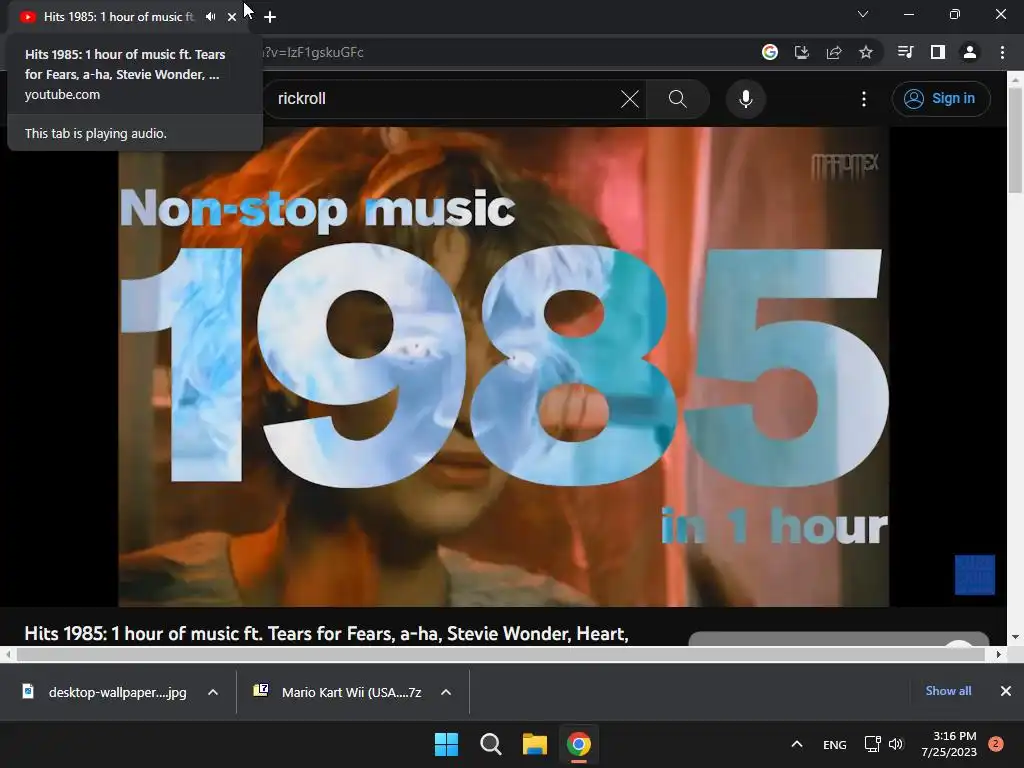Switch input language via ENG
1024x768 pixels.
(x=835, y=744)
